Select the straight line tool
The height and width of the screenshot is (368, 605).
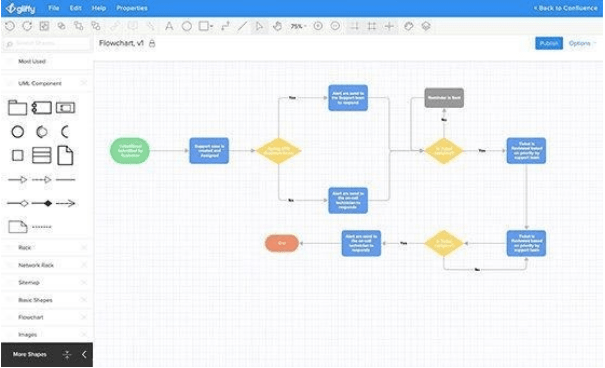242,26
